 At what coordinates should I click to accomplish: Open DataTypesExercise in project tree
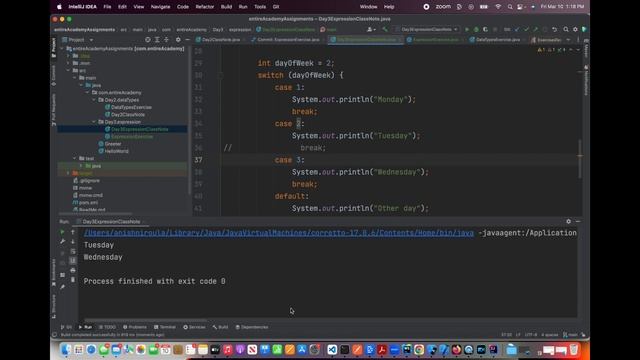[128, 107]
